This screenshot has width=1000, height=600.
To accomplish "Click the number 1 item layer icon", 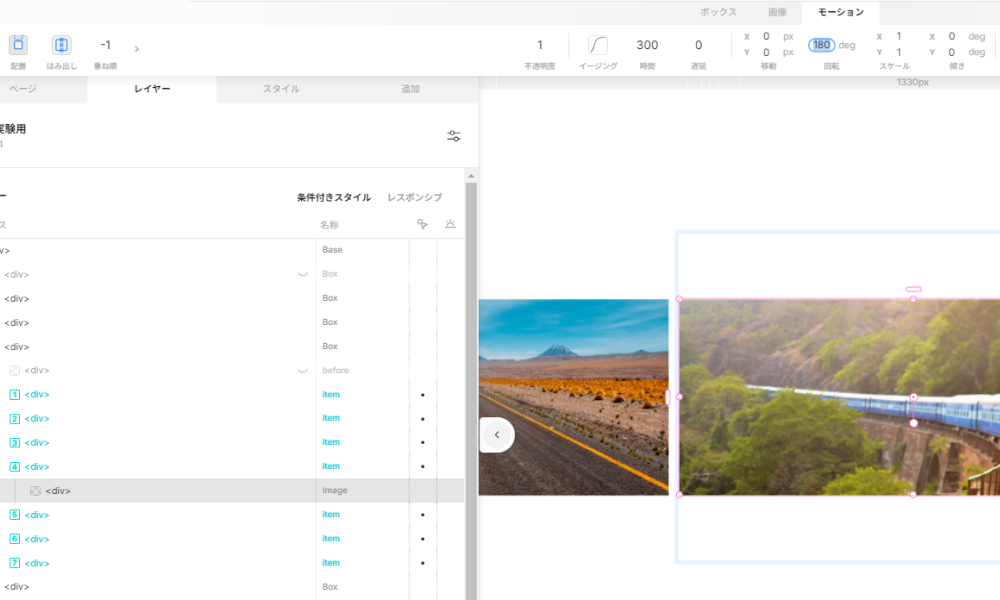I will pyautogui.click(x=14, y=394).
